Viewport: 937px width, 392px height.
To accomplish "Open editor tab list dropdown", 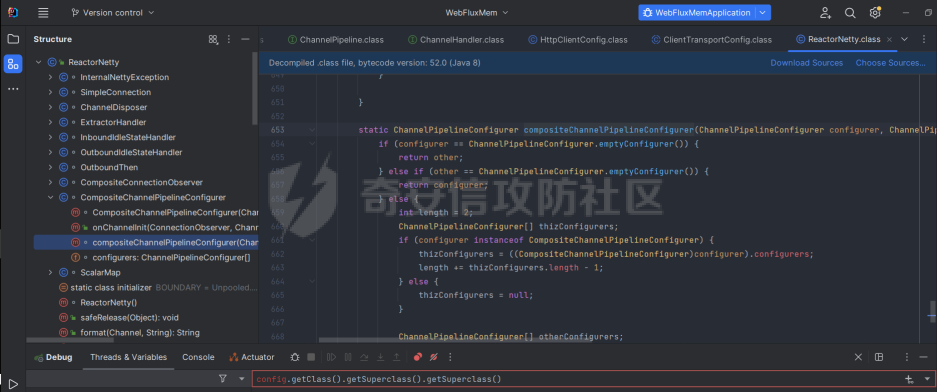I will click(904, 39).
